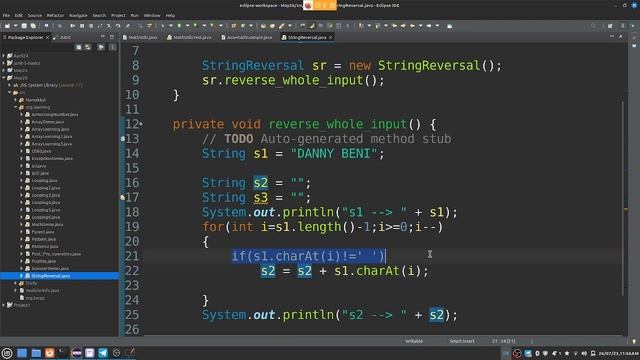Click the green Run toolbar icon
Viewport: 640px width, 360px height.
pyautogui.click(x=179, y=26)
